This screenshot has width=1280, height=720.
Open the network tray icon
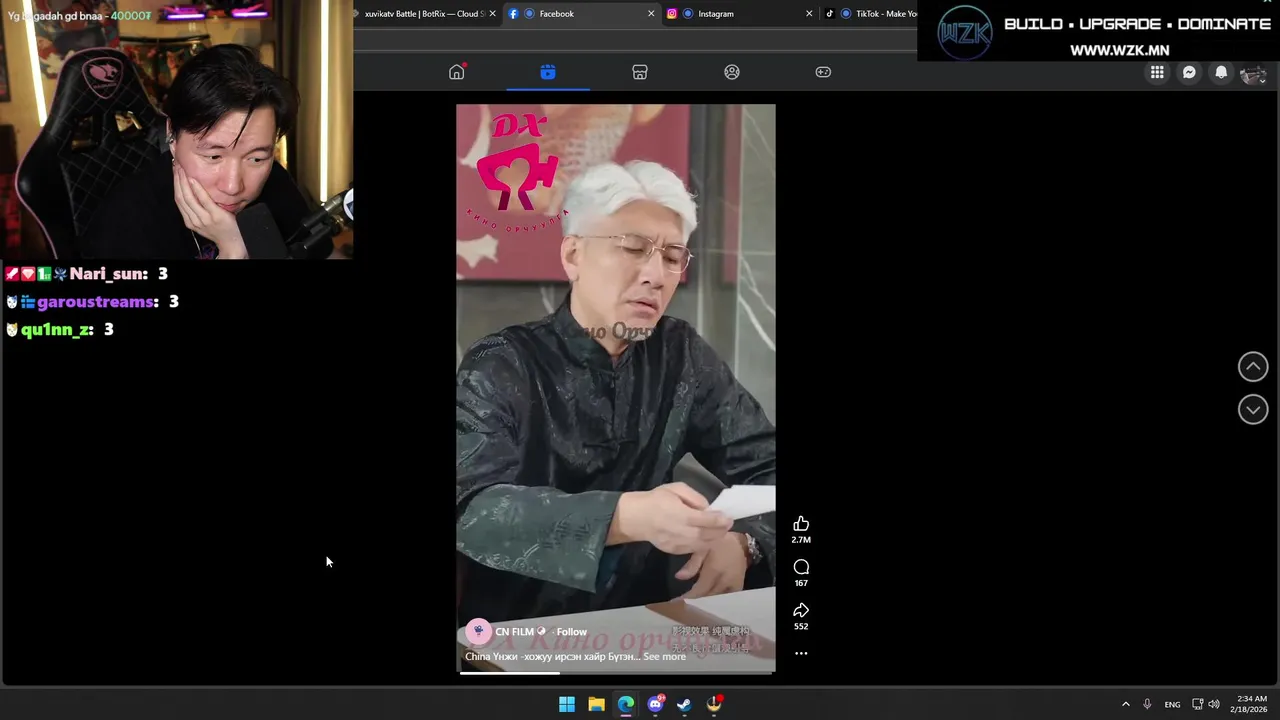[x=1198, y=704]
